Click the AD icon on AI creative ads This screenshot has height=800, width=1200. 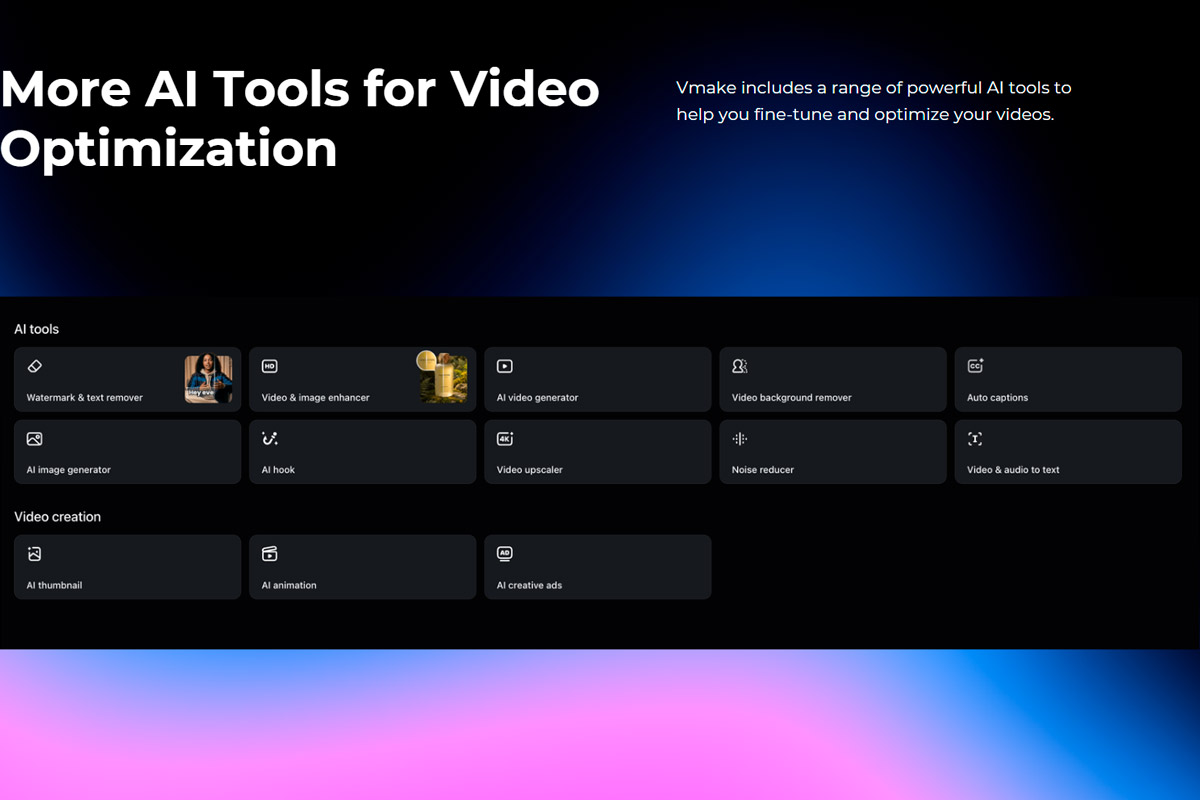[x=505, y=553]
